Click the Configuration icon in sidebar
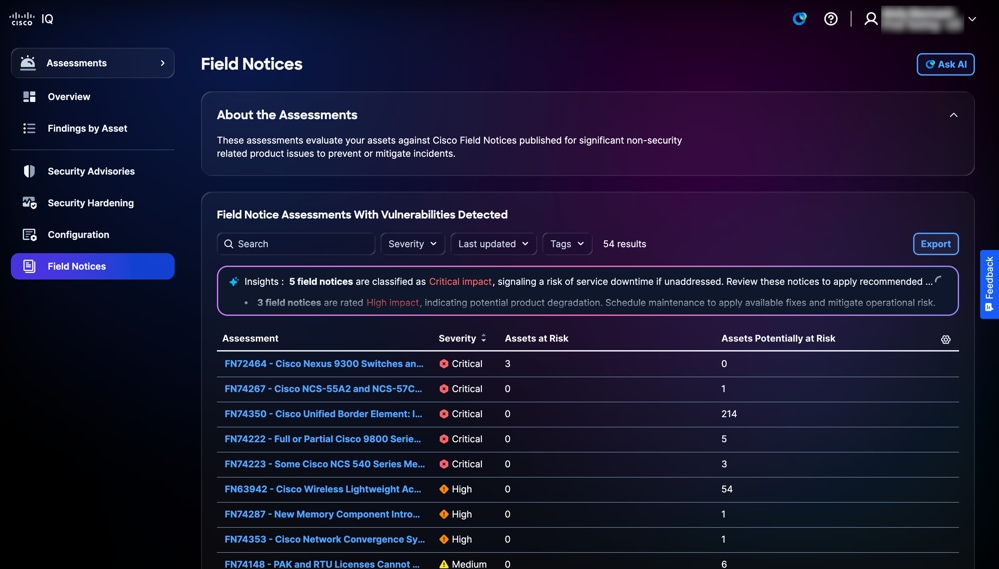 [29, 235]
